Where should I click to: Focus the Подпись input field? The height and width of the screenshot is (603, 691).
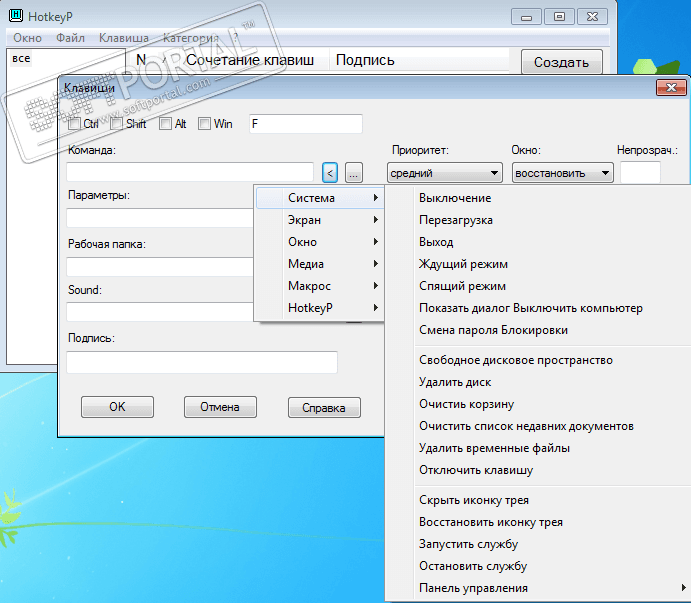202,362
